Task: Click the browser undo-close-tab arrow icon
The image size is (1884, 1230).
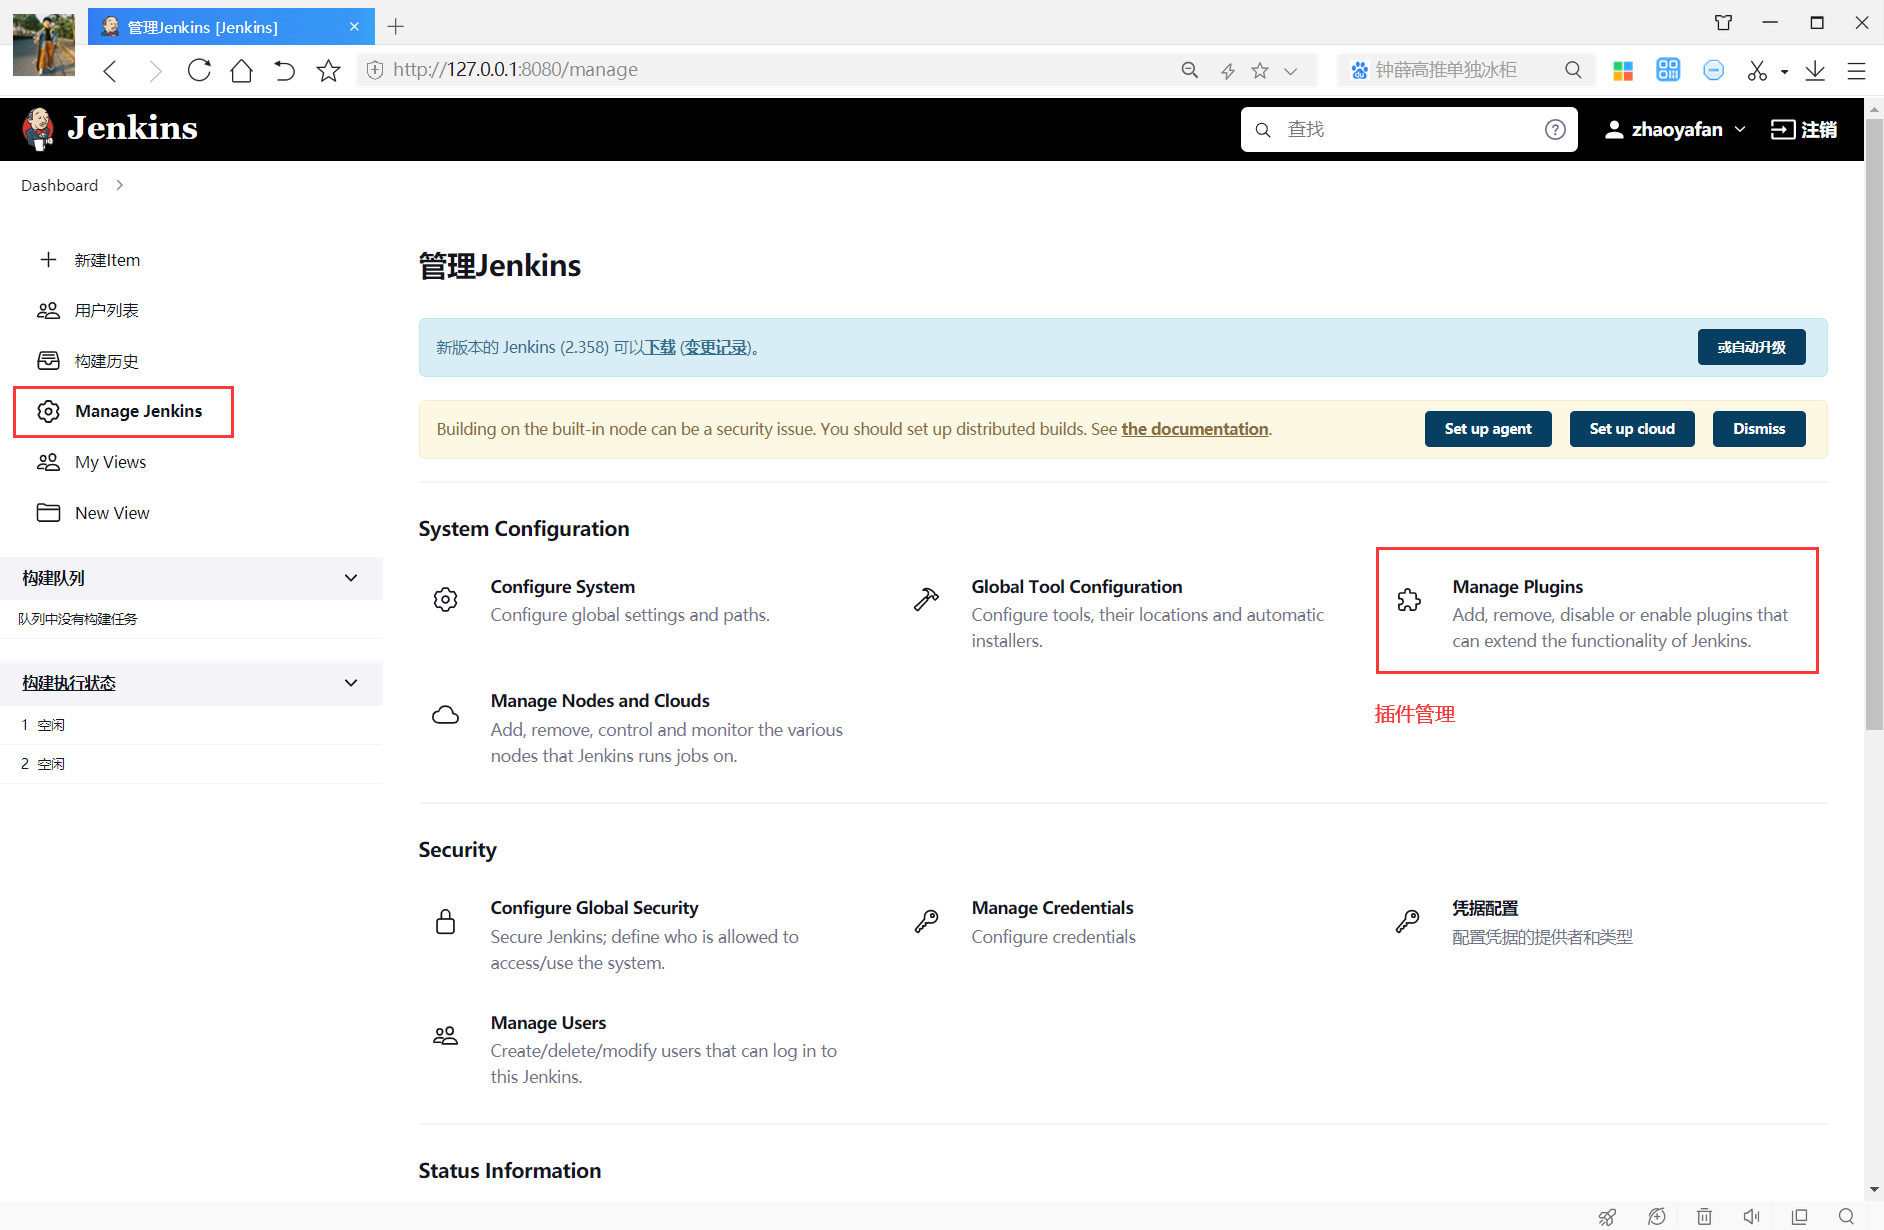Action: pyautogui.click(x=284, y=70)
